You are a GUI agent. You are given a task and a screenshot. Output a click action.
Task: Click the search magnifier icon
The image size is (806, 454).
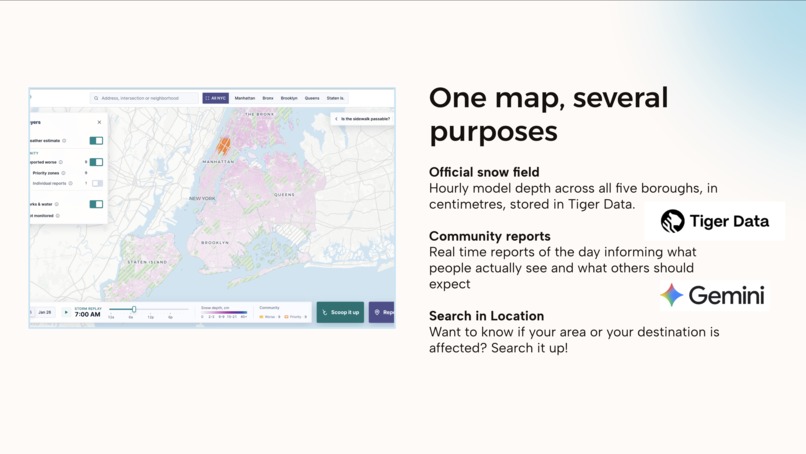96,98
